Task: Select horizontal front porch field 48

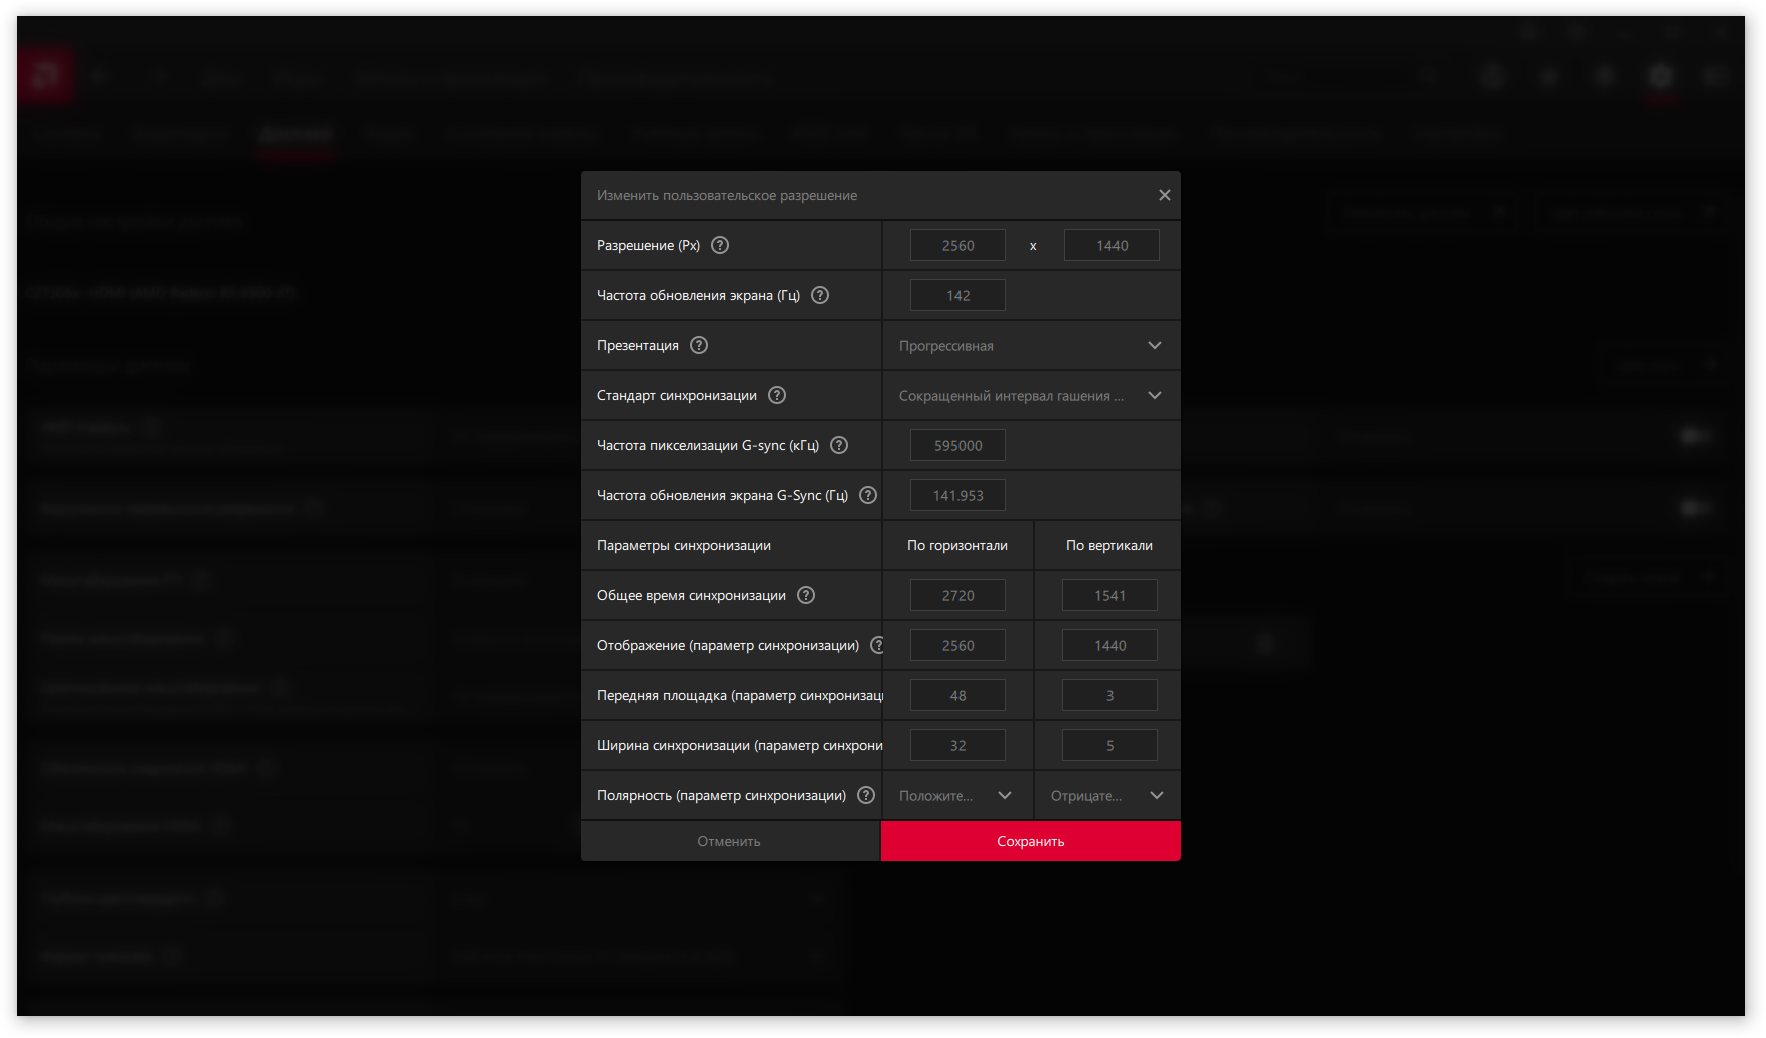Action: coord(958,695)
